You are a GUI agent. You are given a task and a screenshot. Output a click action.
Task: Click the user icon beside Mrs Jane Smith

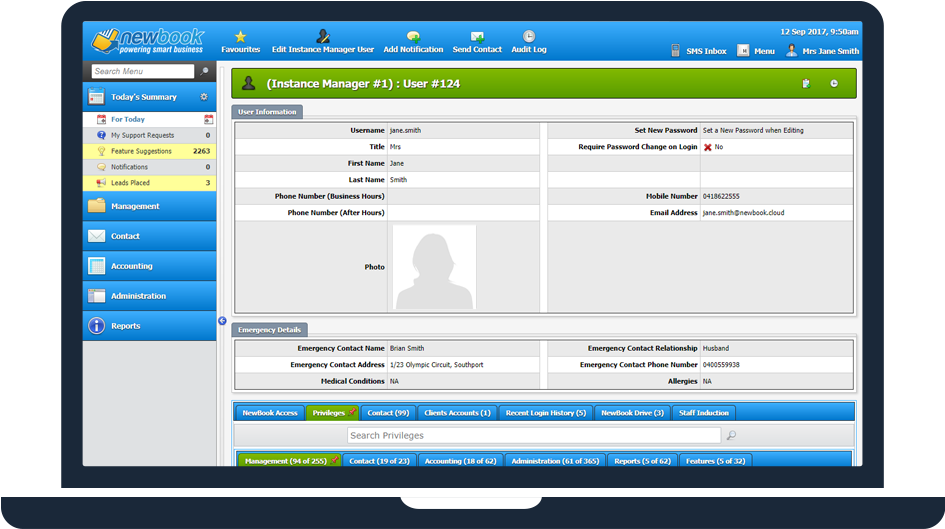(x=791, y=51)
